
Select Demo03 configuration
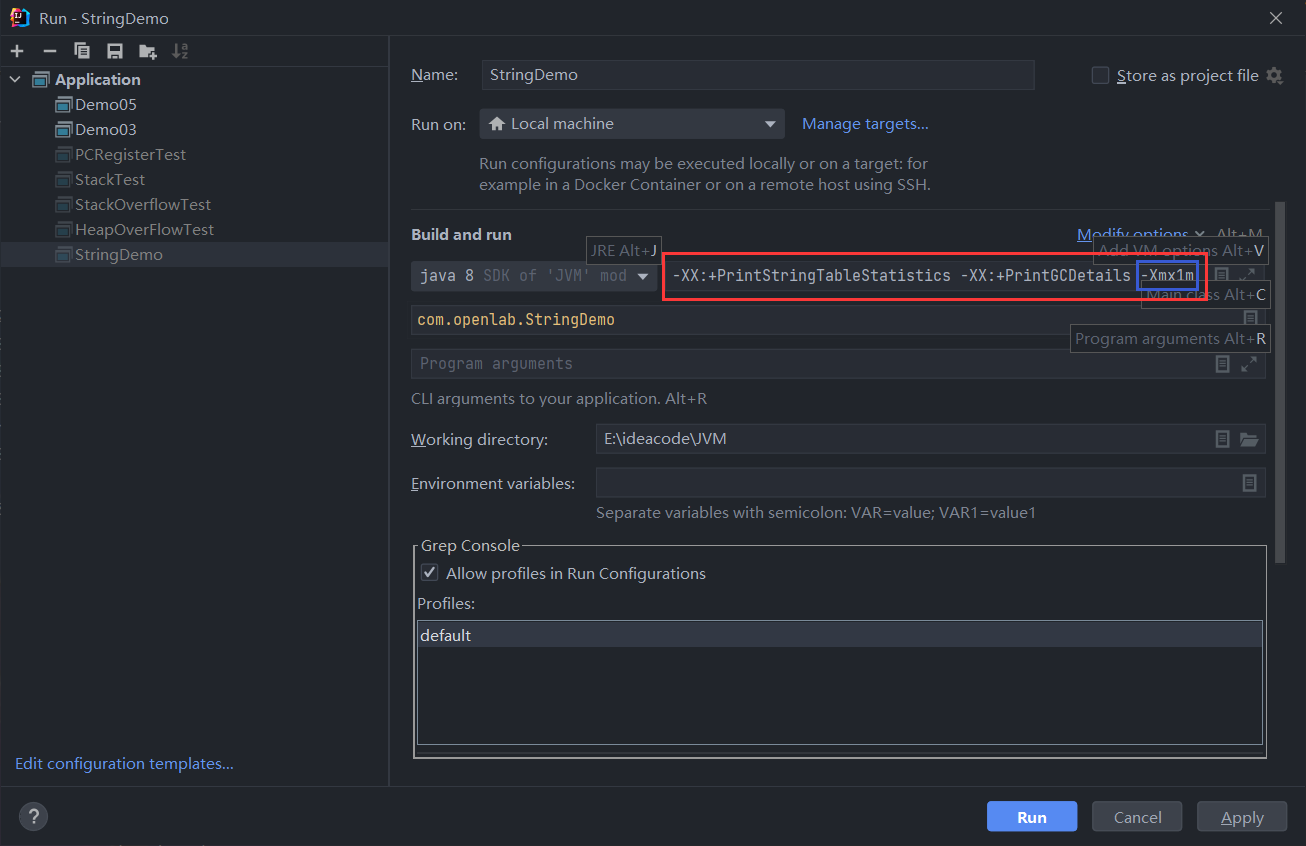point(105,129)
